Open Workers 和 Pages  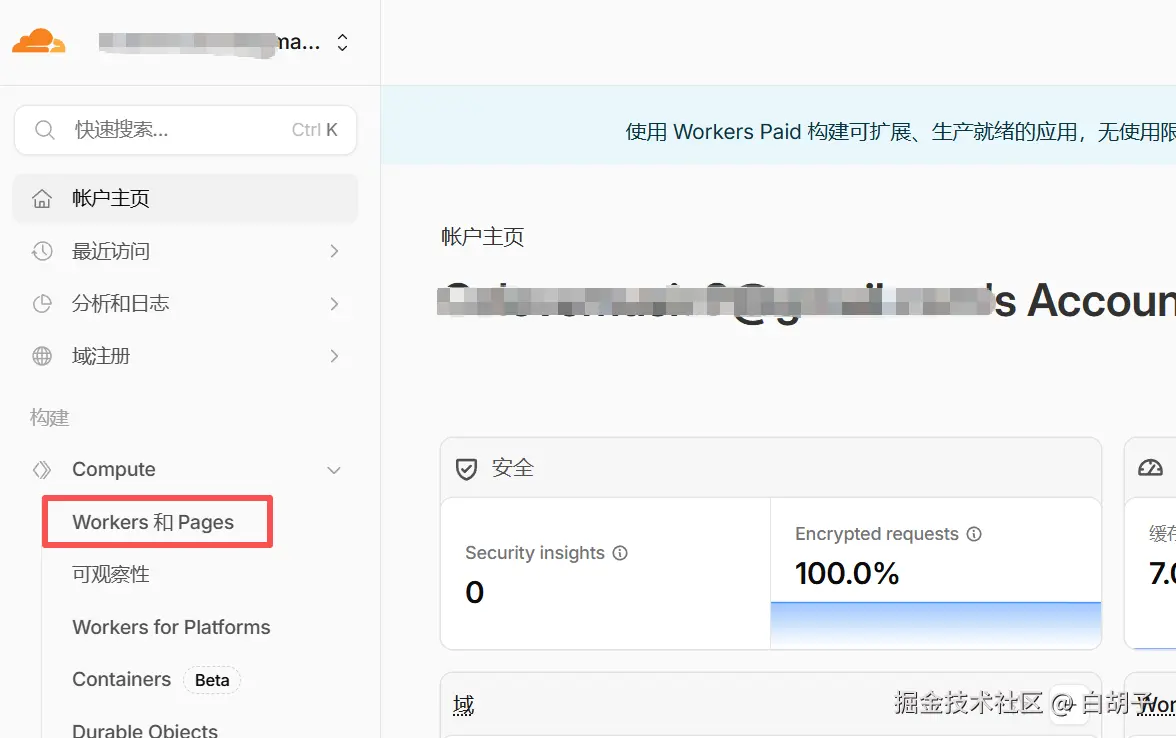click(153, 522)
